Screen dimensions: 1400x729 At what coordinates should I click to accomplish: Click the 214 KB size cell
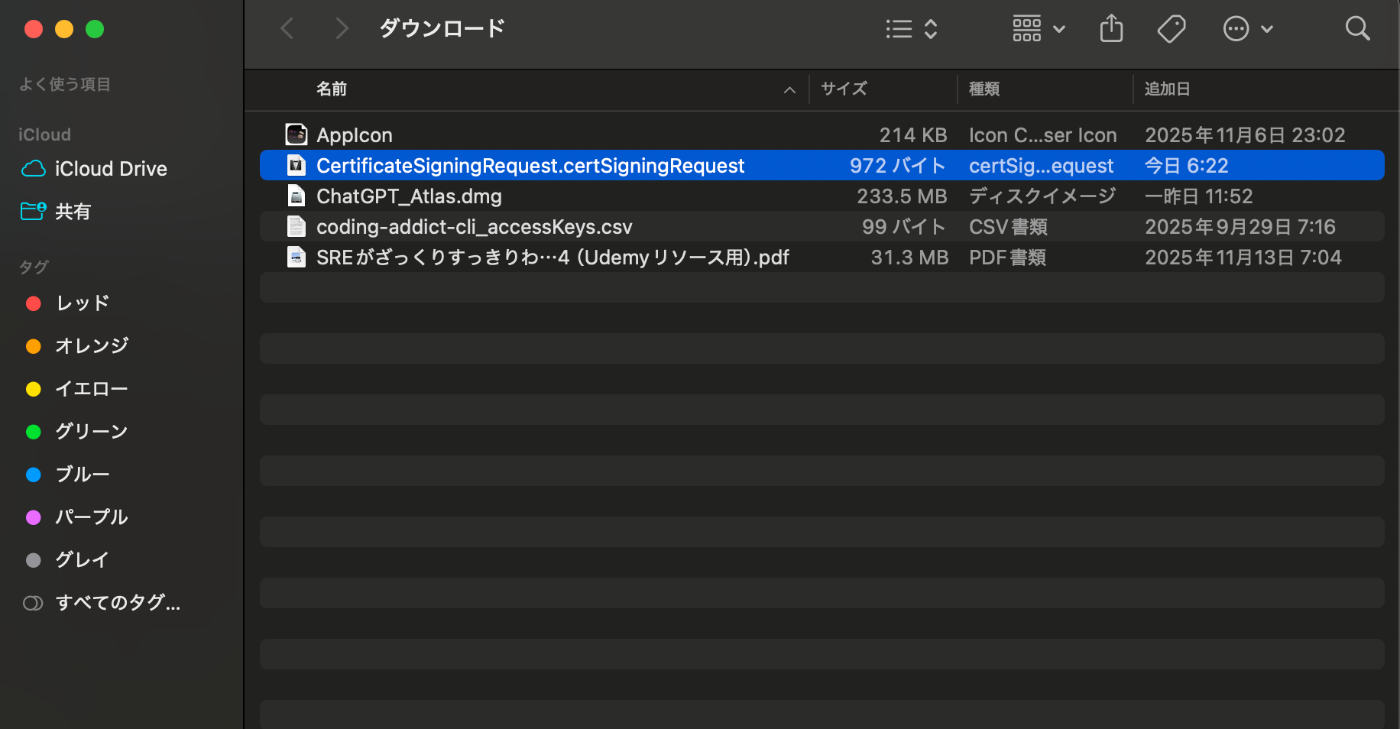(x=913, y=135)
